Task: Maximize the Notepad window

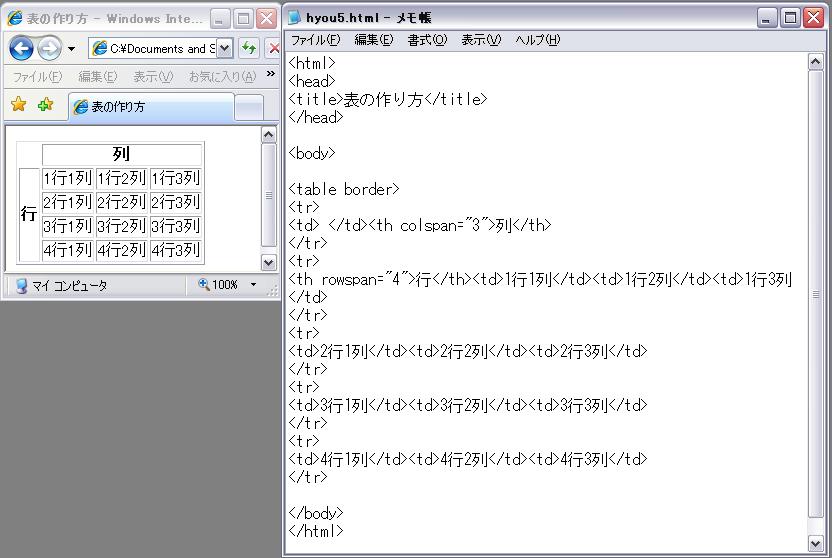Action: pos(790,18)
